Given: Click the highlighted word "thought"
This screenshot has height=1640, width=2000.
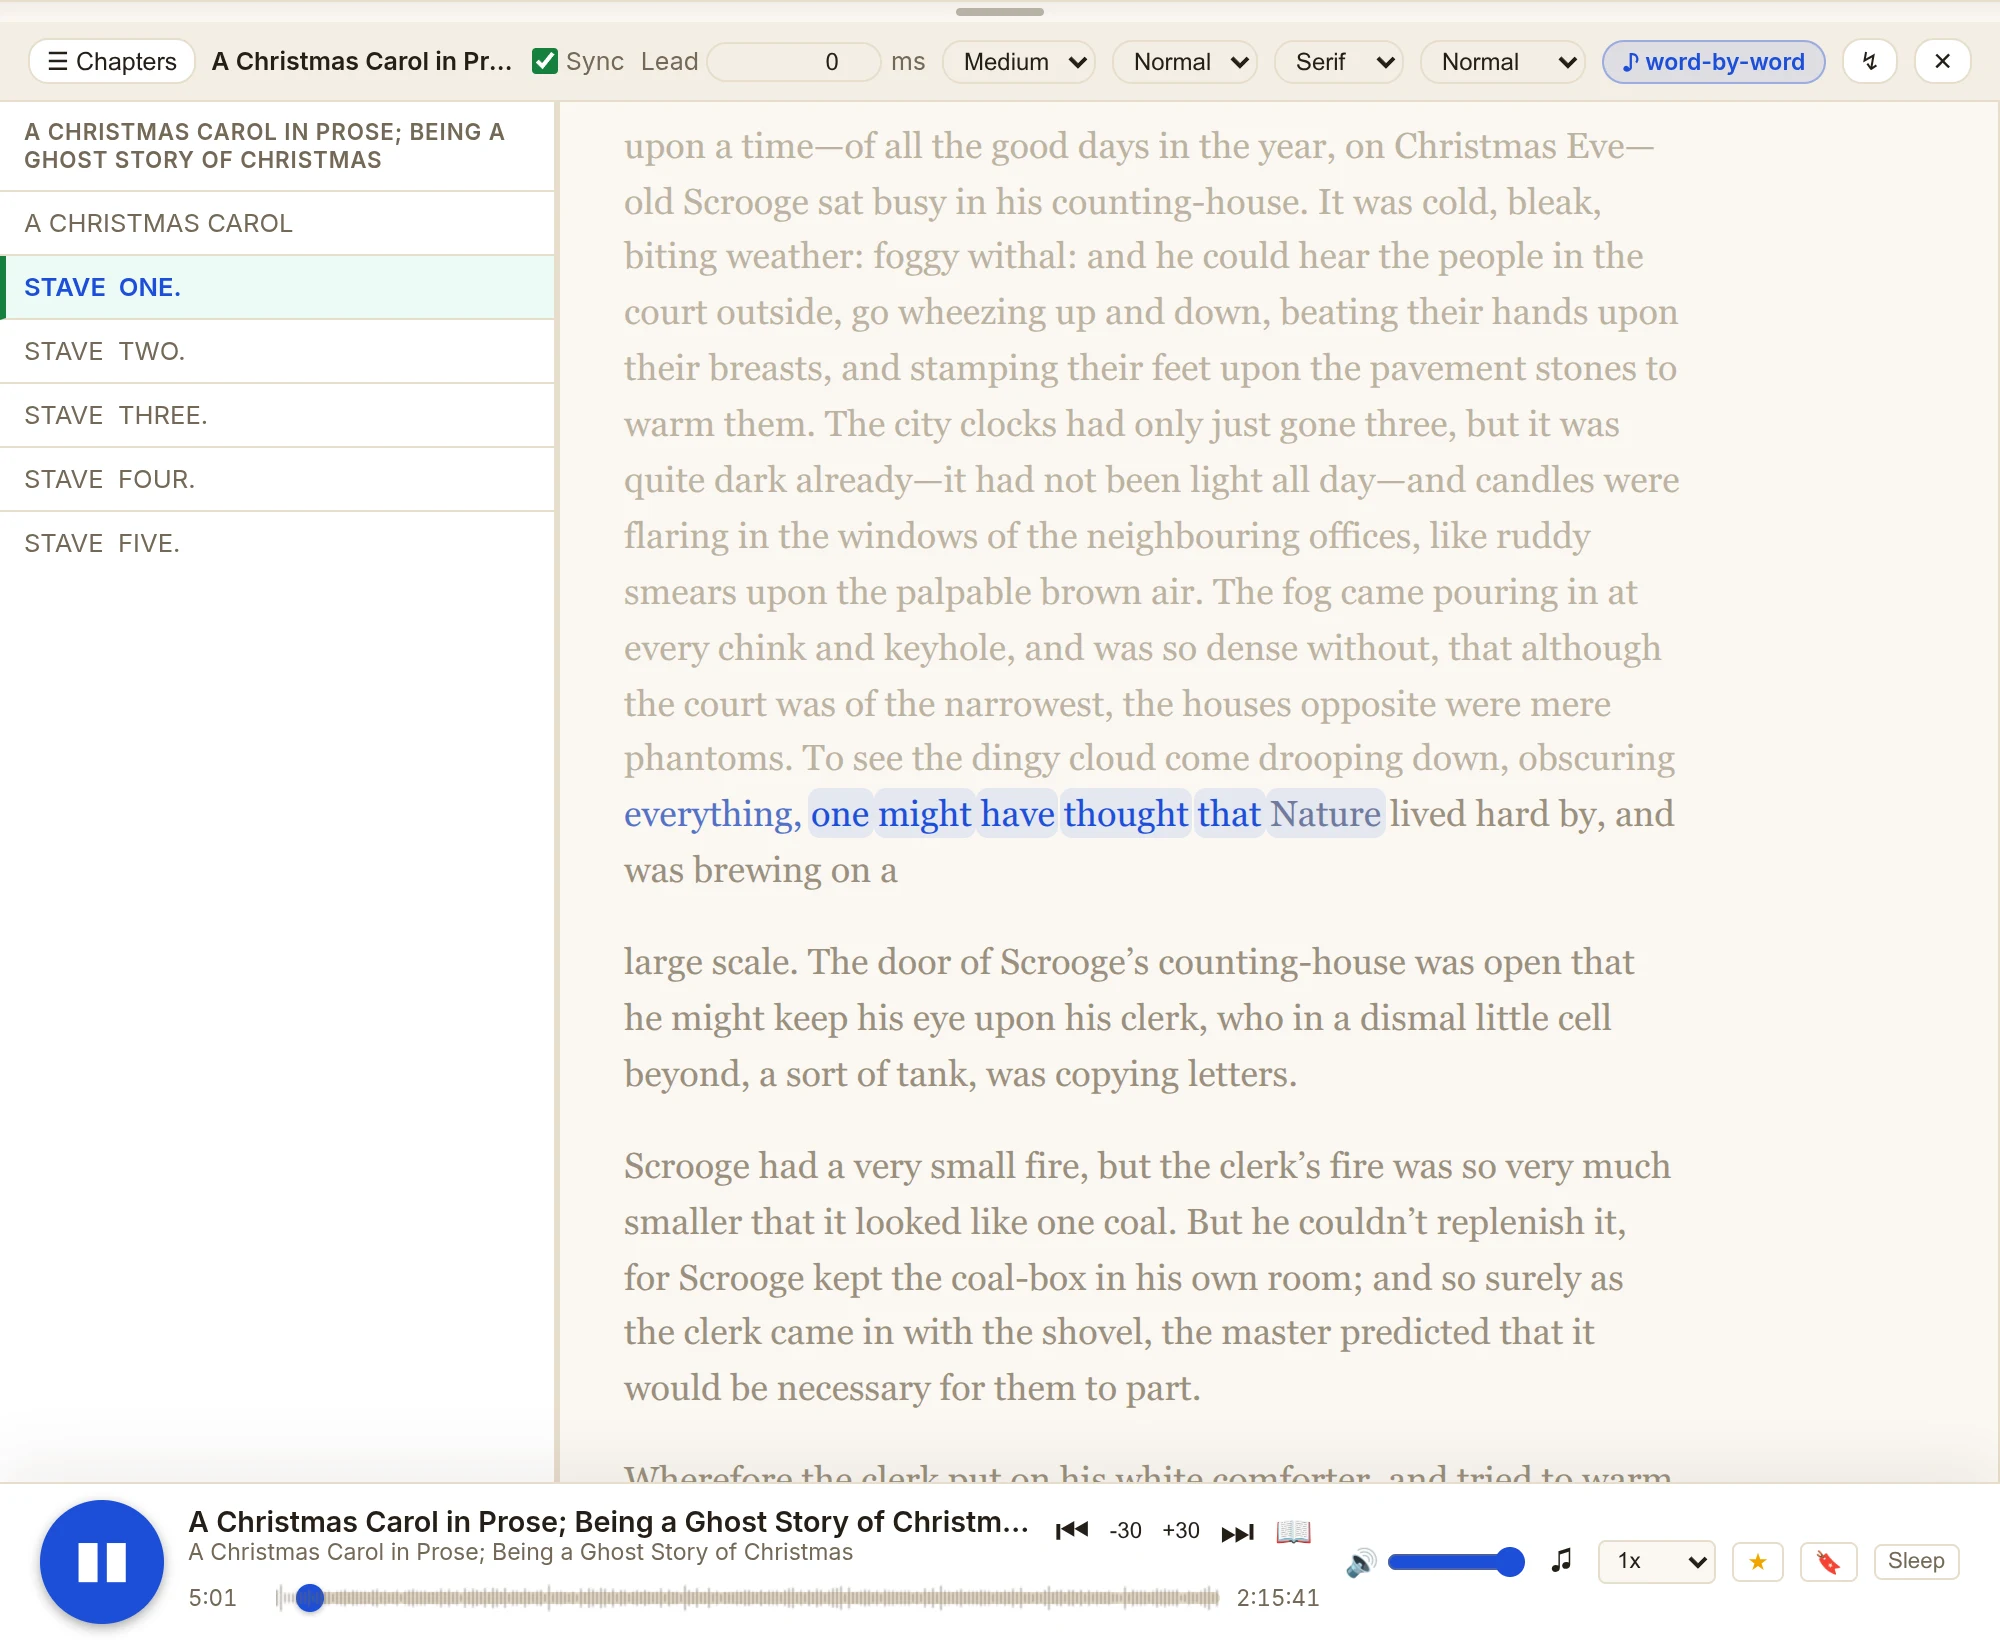Looking at the screenshot, I should (x=1125, y=814).
